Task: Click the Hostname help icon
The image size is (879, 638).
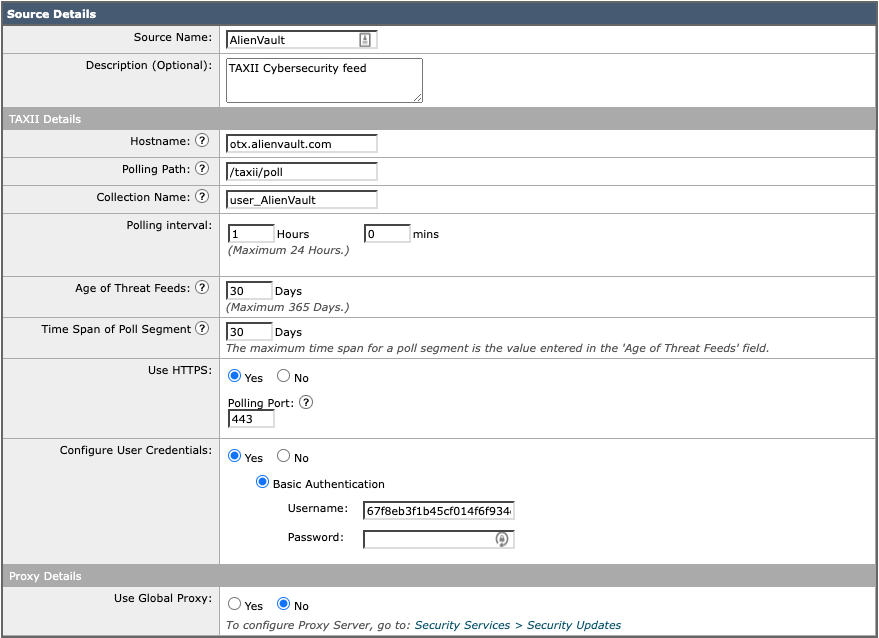Action: pyautogui.click(x=202, y=140)
